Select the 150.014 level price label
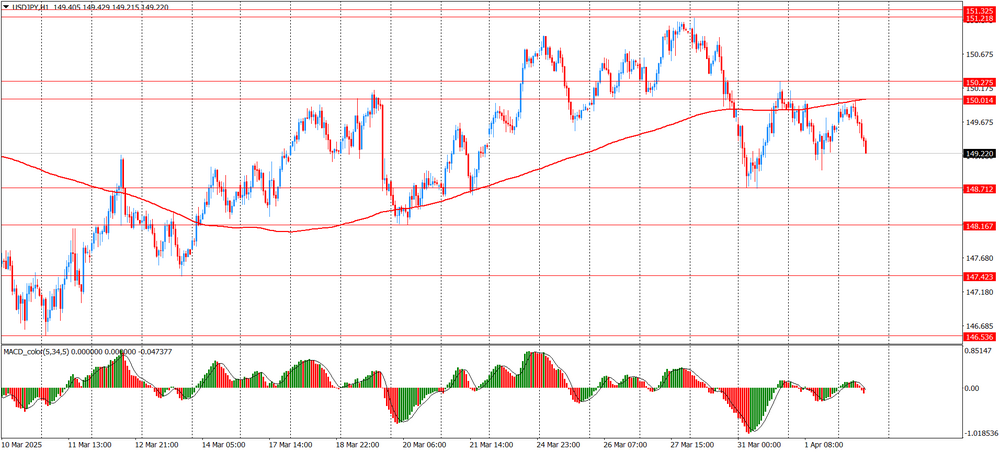 979,100
